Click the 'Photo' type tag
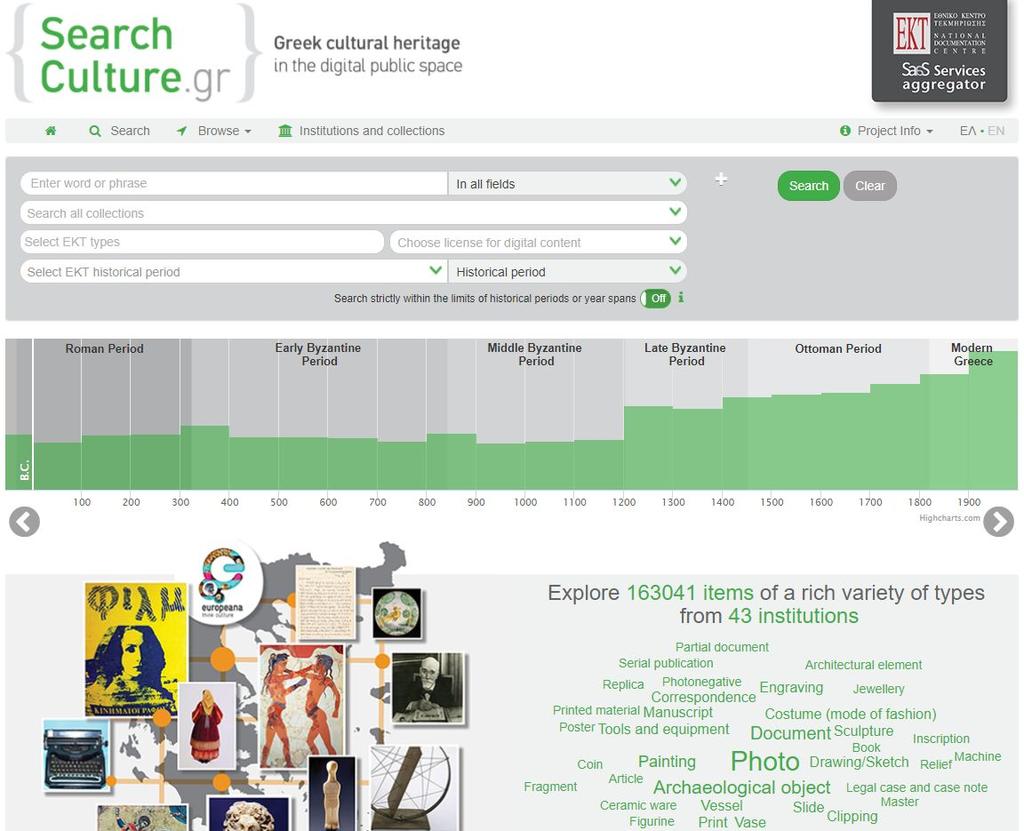 765,762
